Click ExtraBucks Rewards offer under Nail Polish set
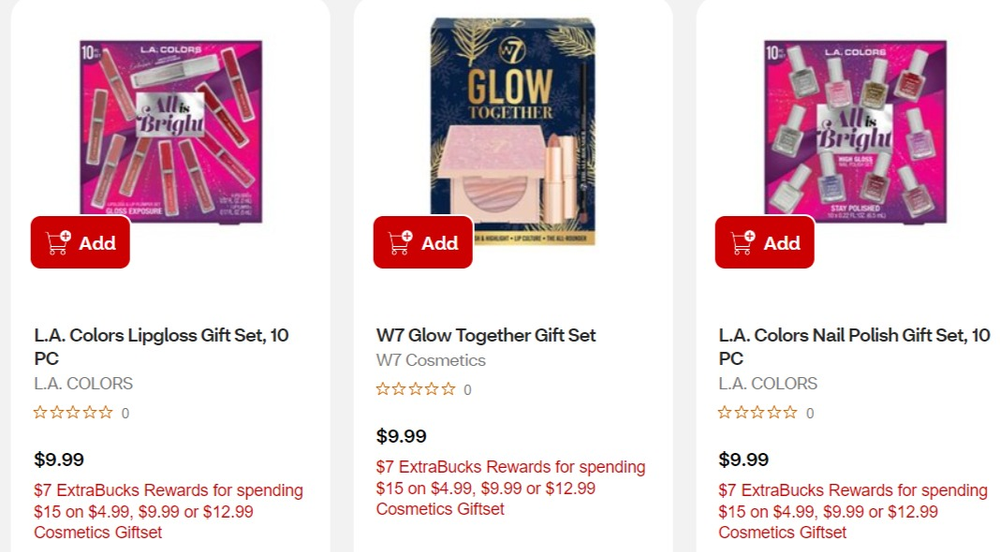 (x=853, y=511)
